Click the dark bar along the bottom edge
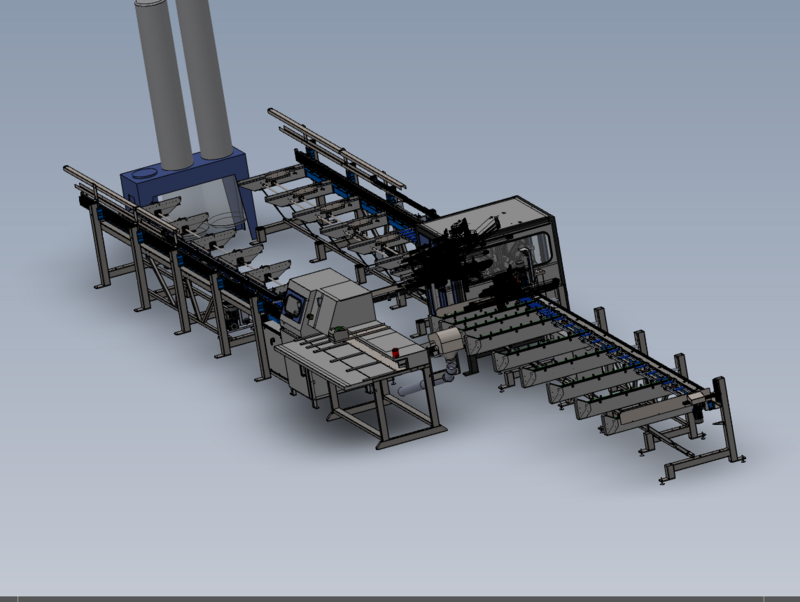 coord(400,598)
